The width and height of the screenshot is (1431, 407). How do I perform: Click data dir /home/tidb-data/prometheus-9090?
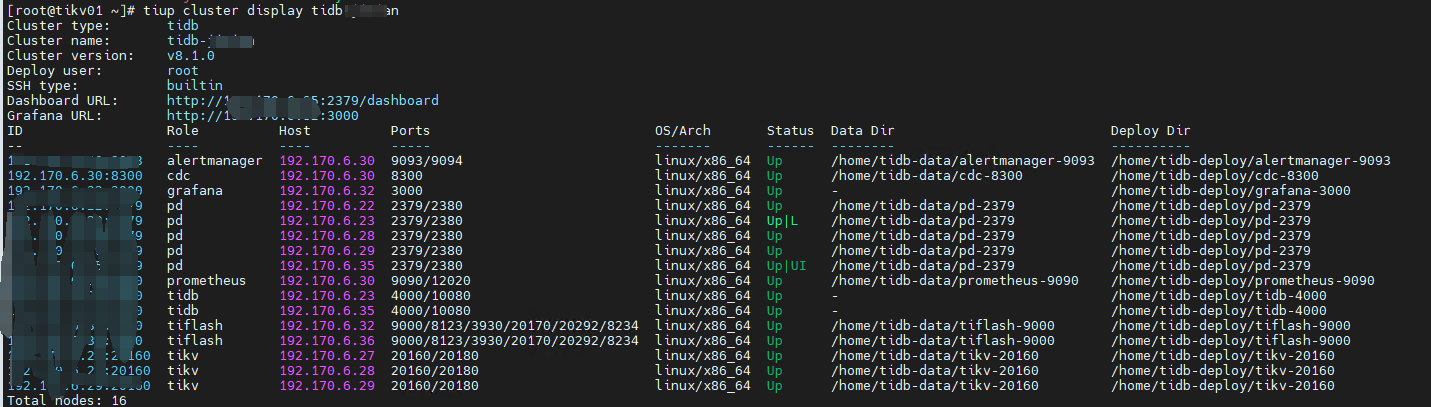(x=954, y=281)
